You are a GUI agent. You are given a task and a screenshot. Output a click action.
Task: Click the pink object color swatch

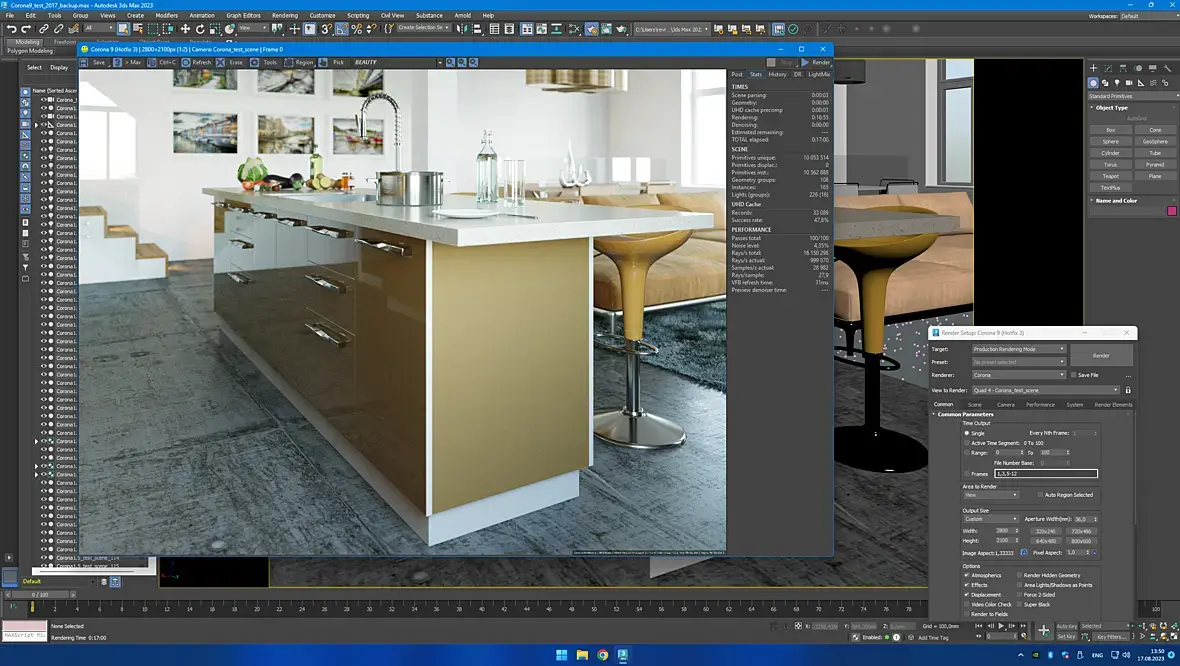(1172, 211)
